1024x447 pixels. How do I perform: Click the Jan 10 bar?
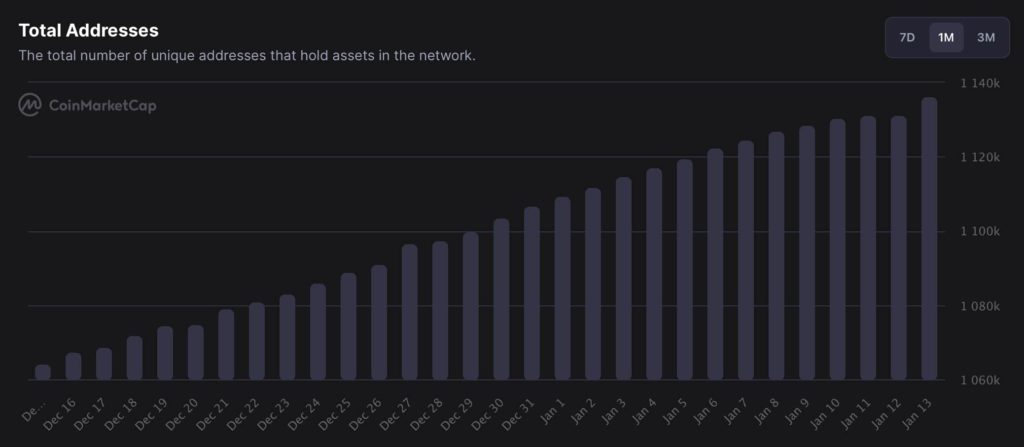pos(838,249)
